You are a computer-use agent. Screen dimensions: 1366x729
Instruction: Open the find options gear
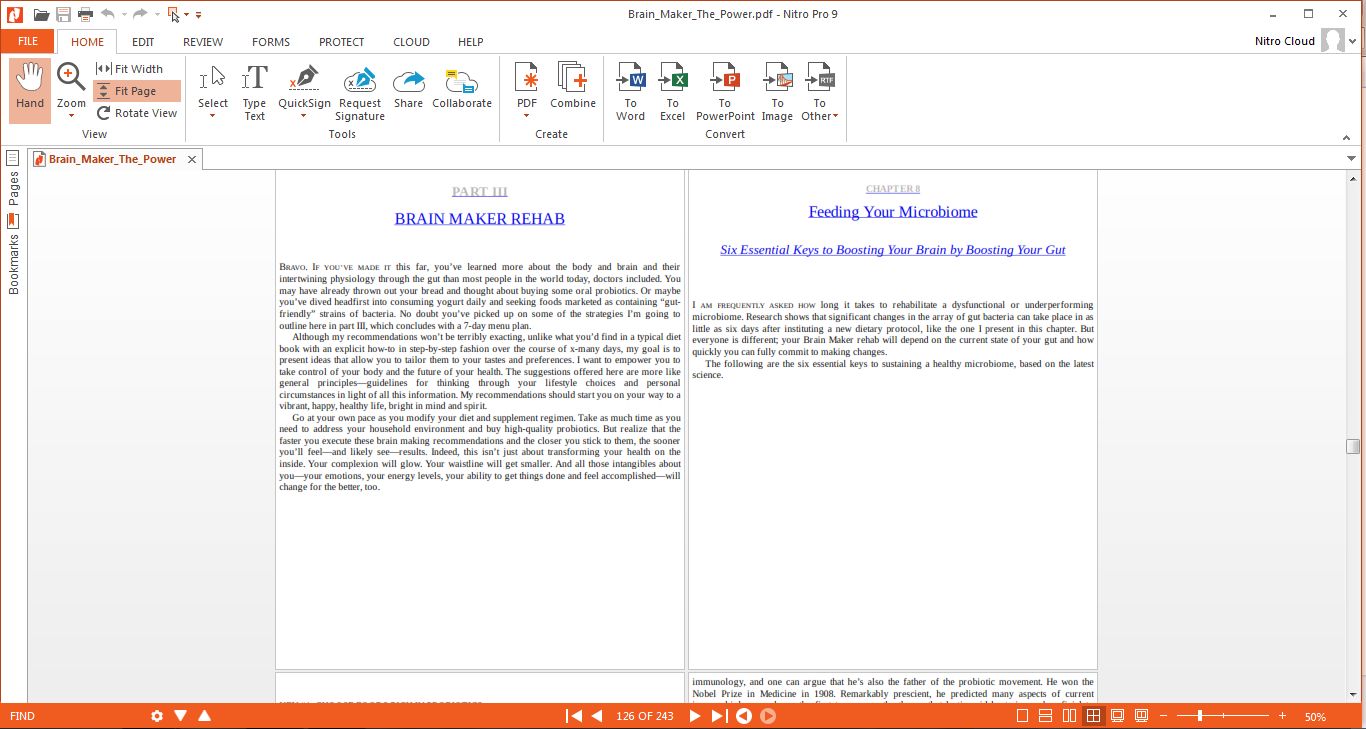[157, 716]
